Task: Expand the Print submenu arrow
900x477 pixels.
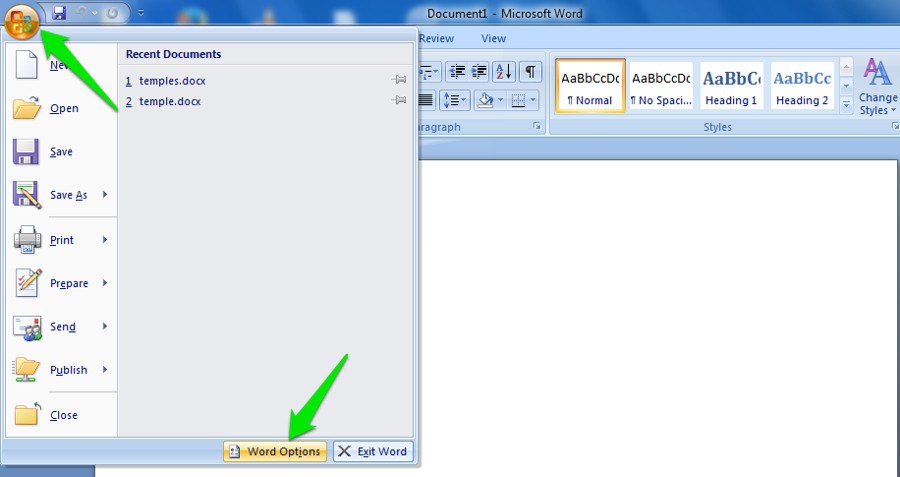Action: pyautogui.click(x=105, y=239)
